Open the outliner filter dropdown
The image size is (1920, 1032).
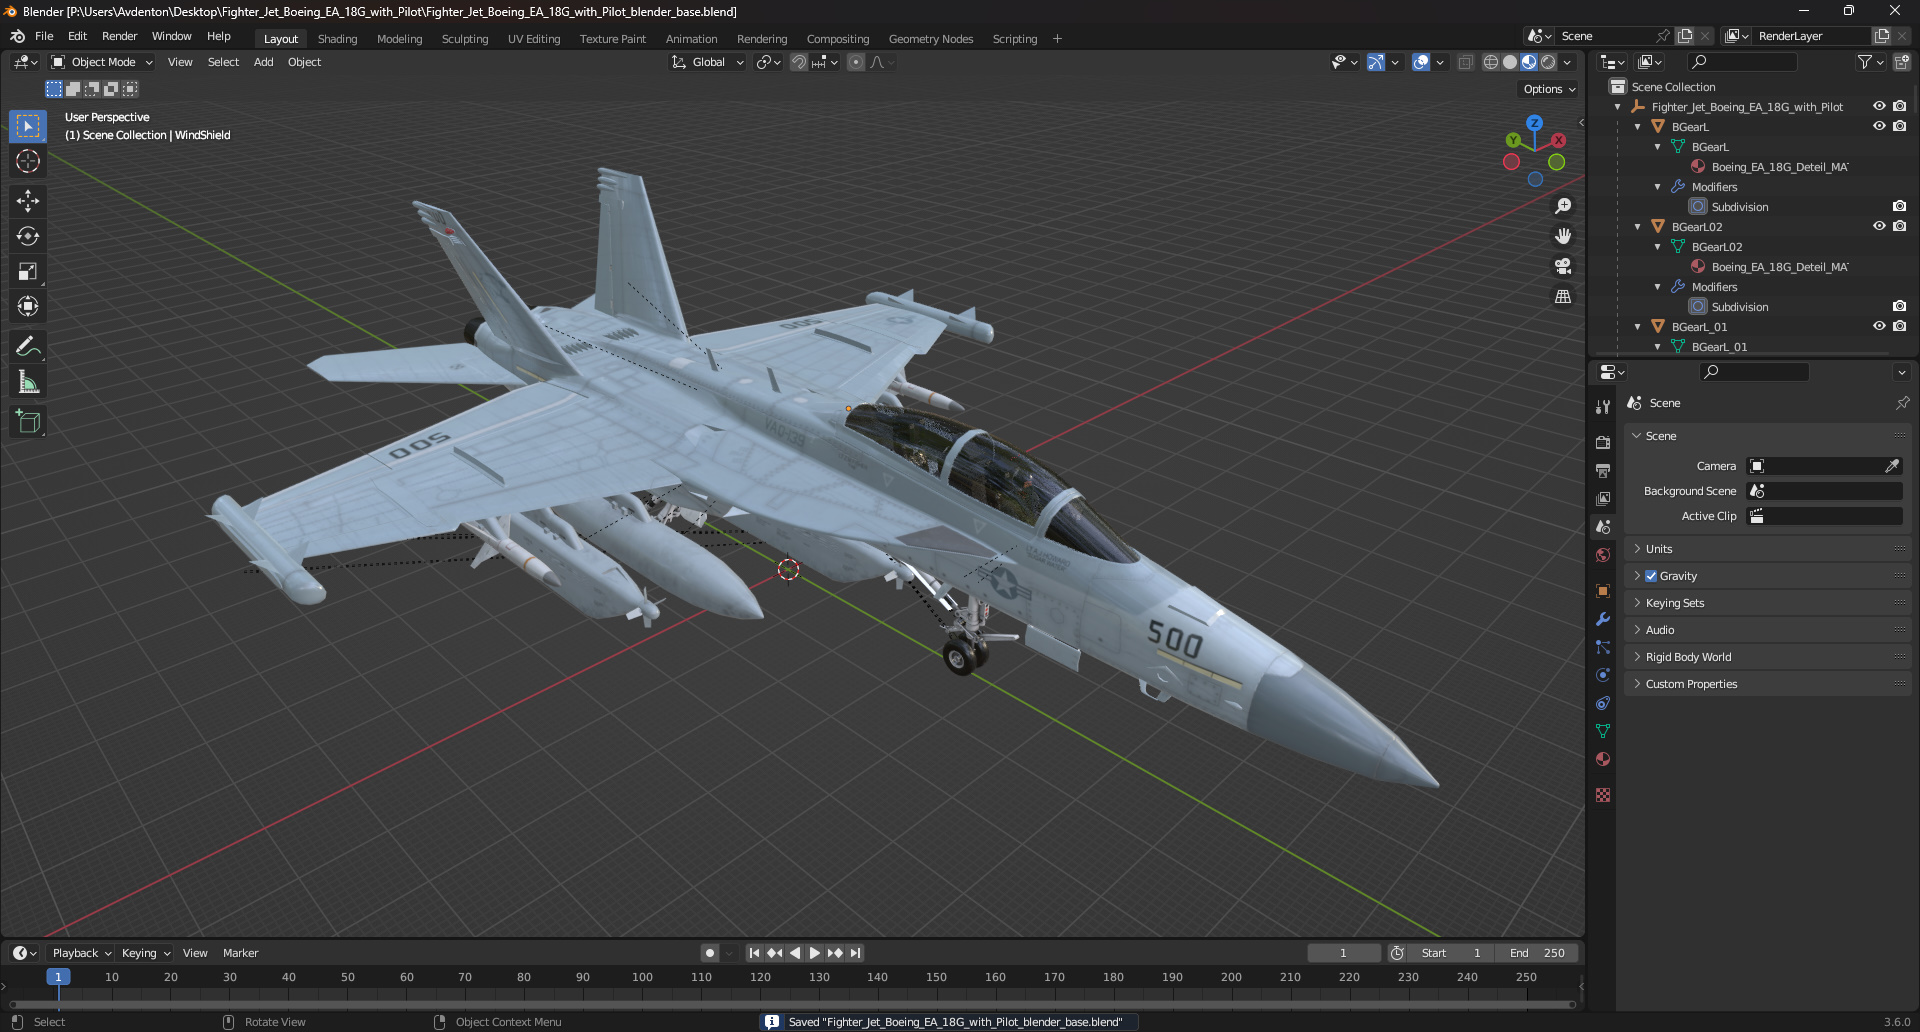1870,62
